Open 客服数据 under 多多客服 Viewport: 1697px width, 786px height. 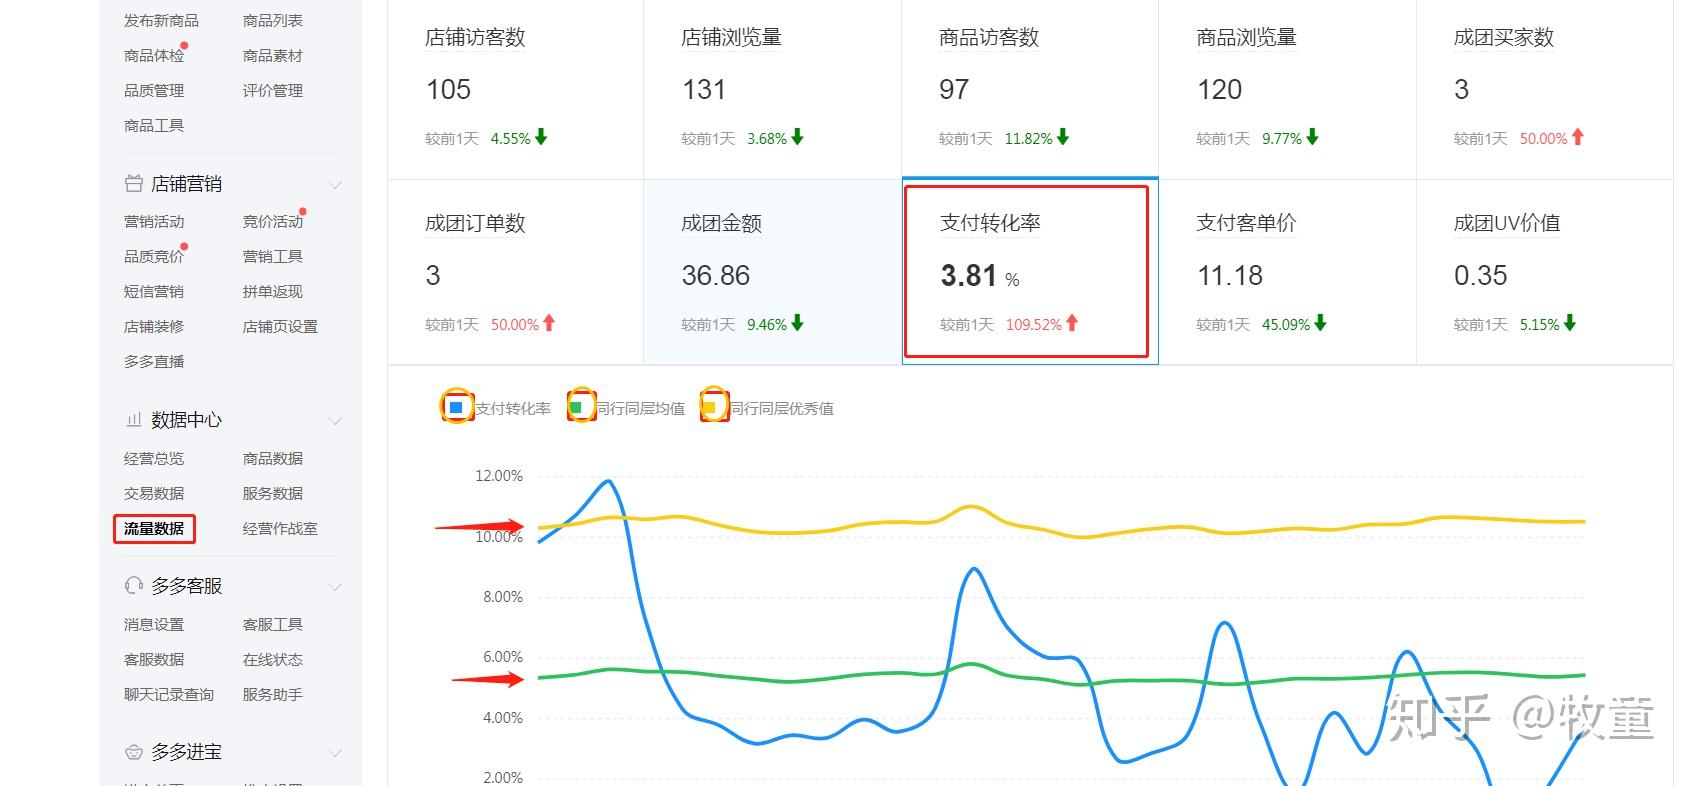tap(154, 660)
